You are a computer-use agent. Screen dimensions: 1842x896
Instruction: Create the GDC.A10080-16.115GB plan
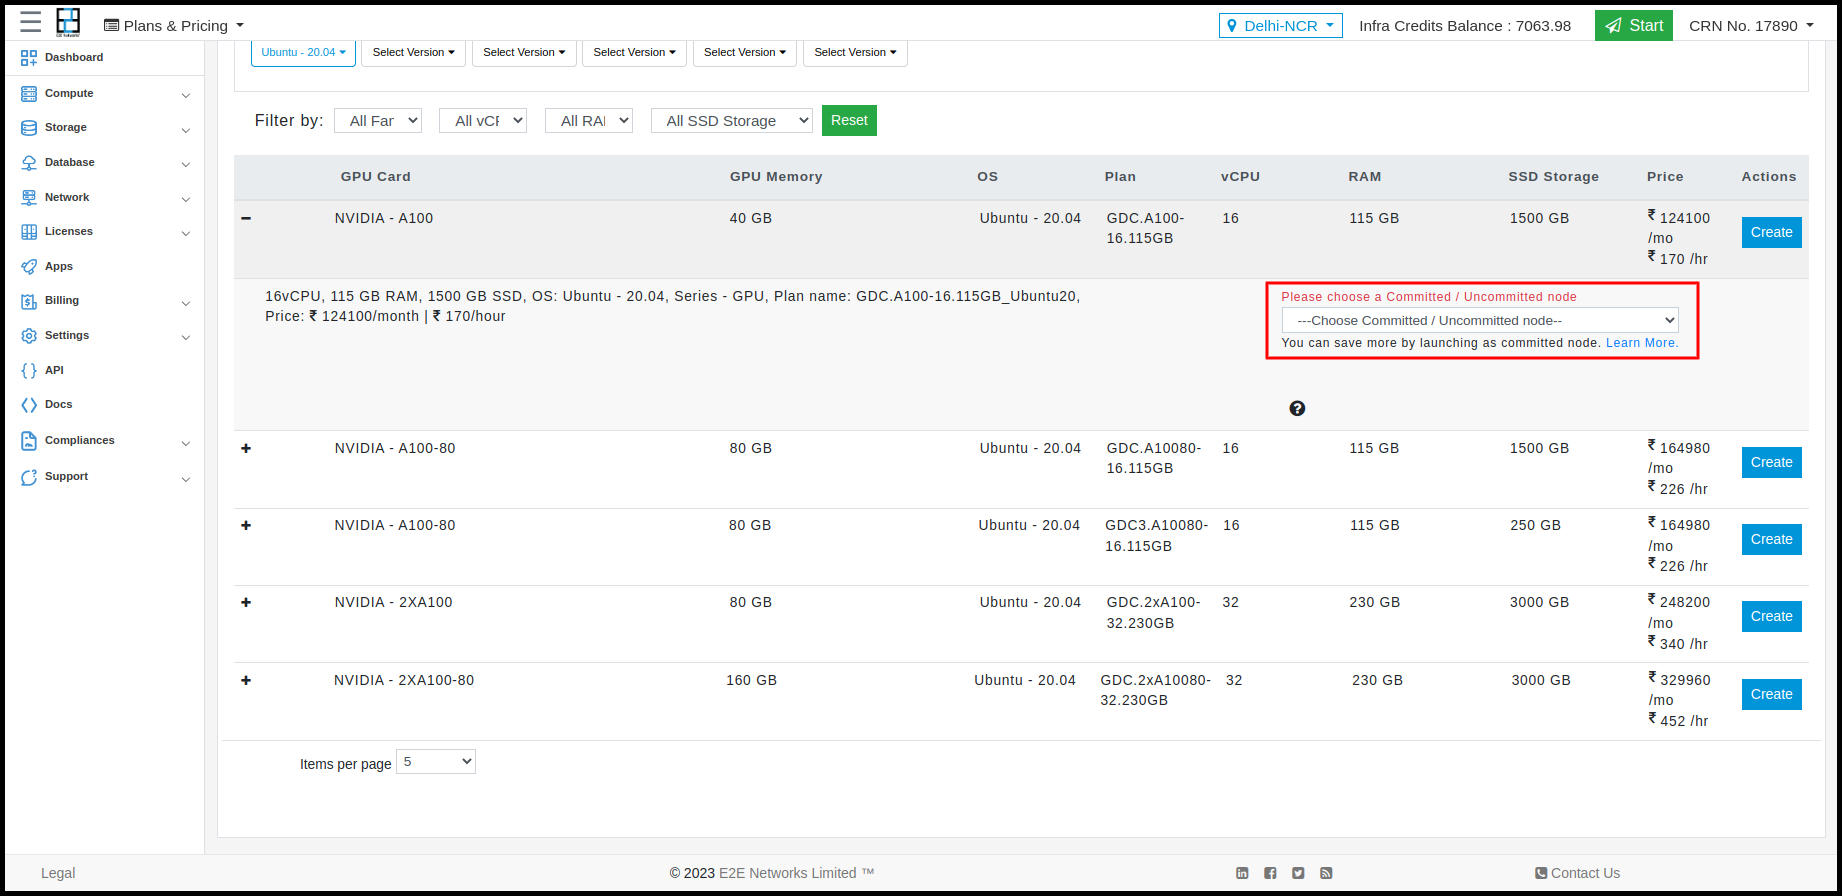(x=1771, y=462)
